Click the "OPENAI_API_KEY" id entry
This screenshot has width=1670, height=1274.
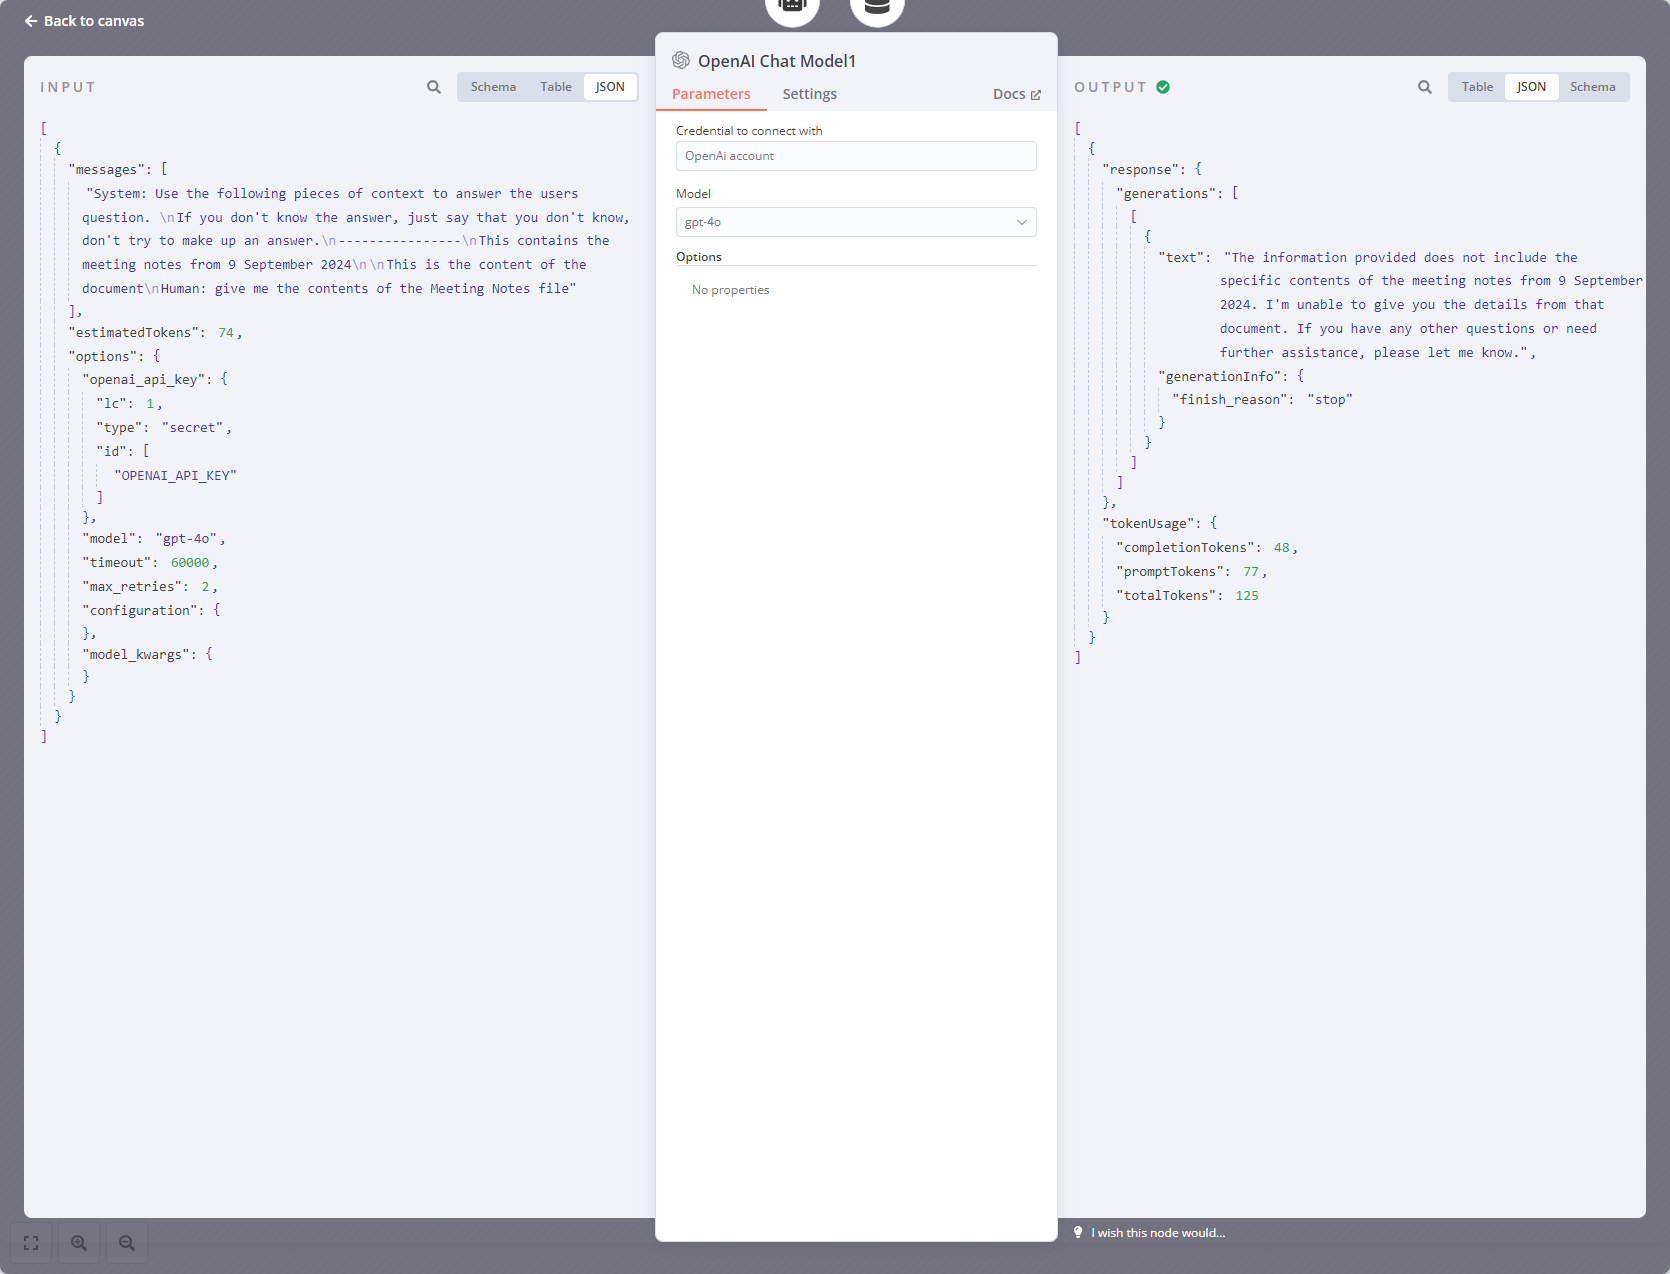point(175,476)
